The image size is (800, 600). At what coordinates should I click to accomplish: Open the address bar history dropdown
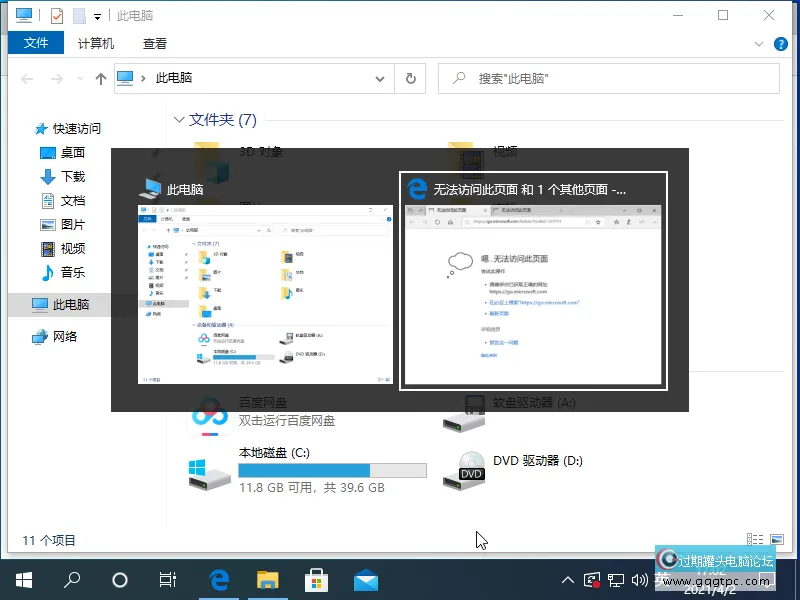(380, 78)
